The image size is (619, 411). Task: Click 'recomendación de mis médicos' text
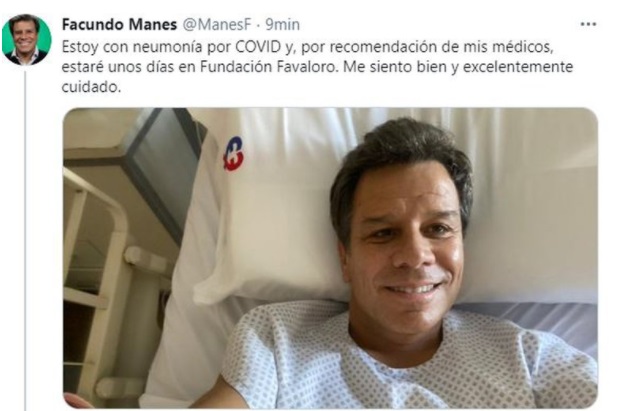tap(440, 47)
